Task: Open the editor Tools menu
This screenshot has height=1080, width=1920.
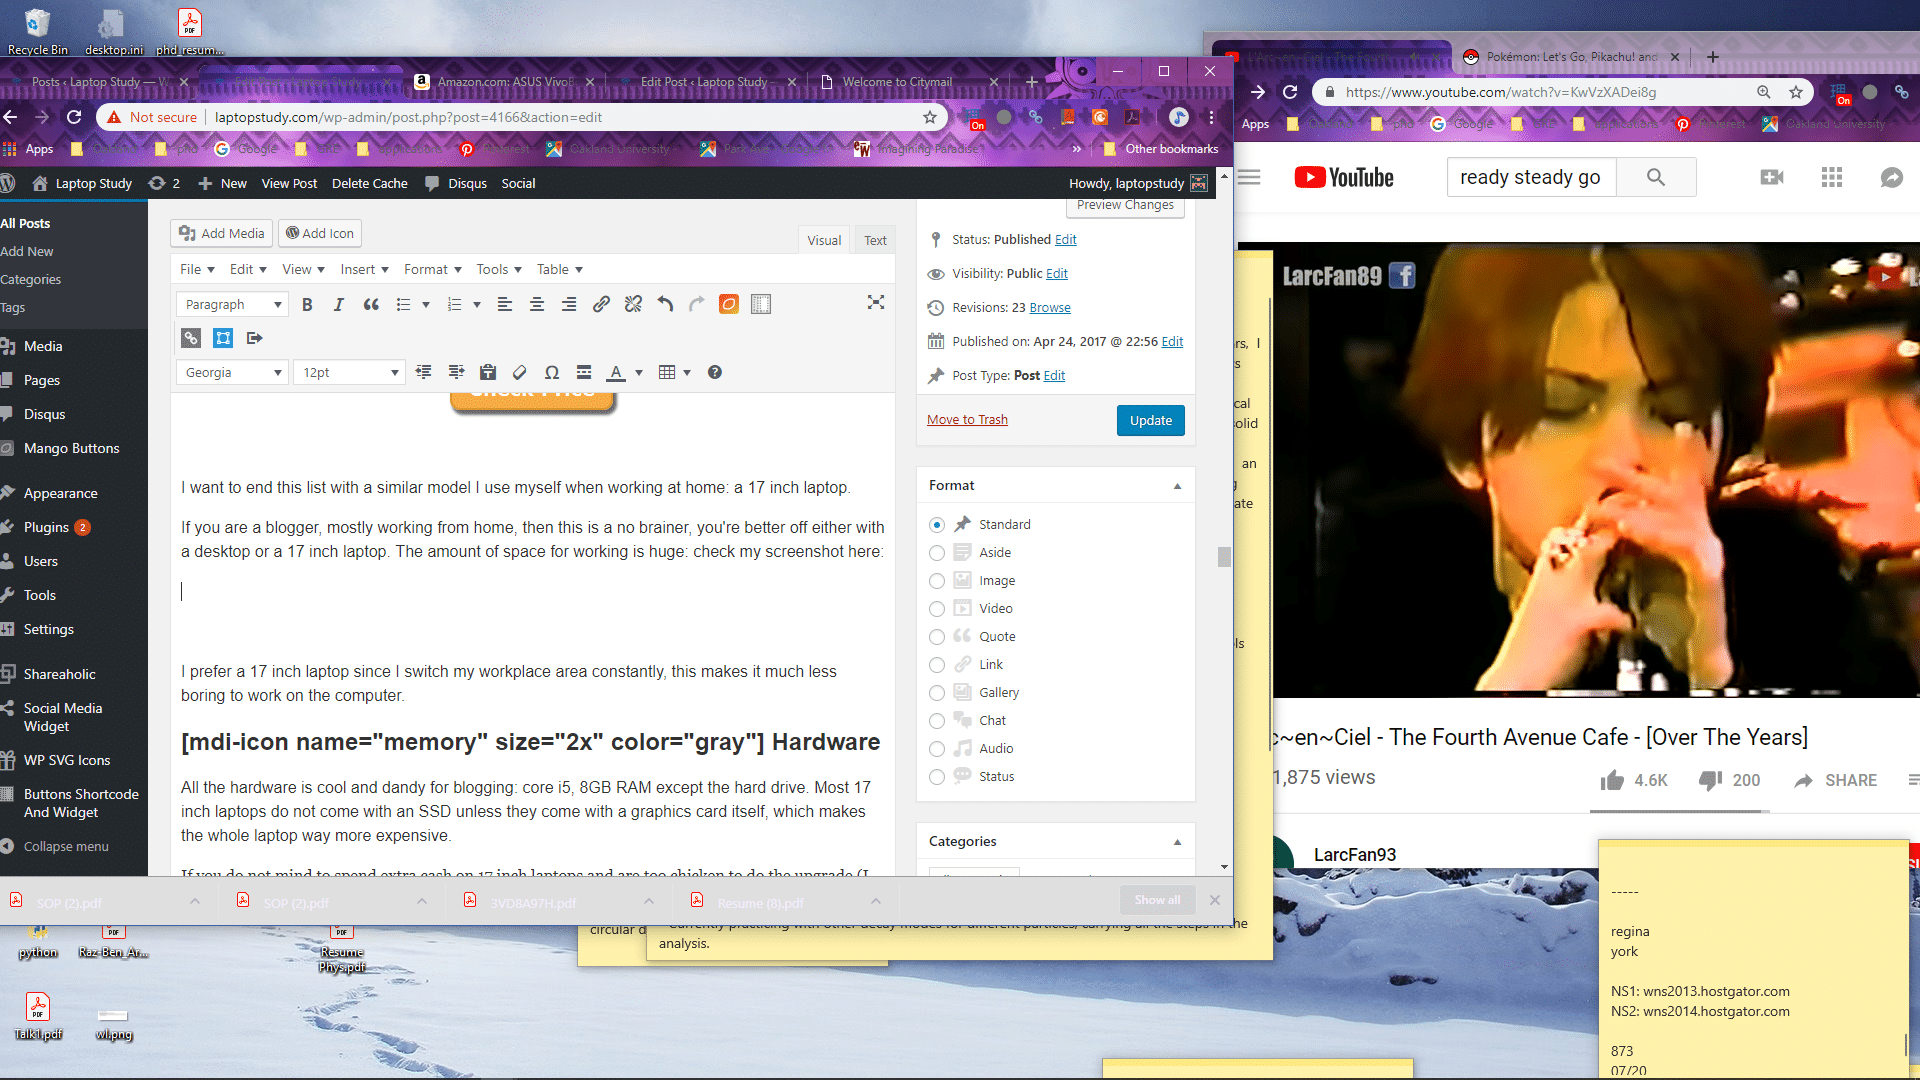Action: 499,270
